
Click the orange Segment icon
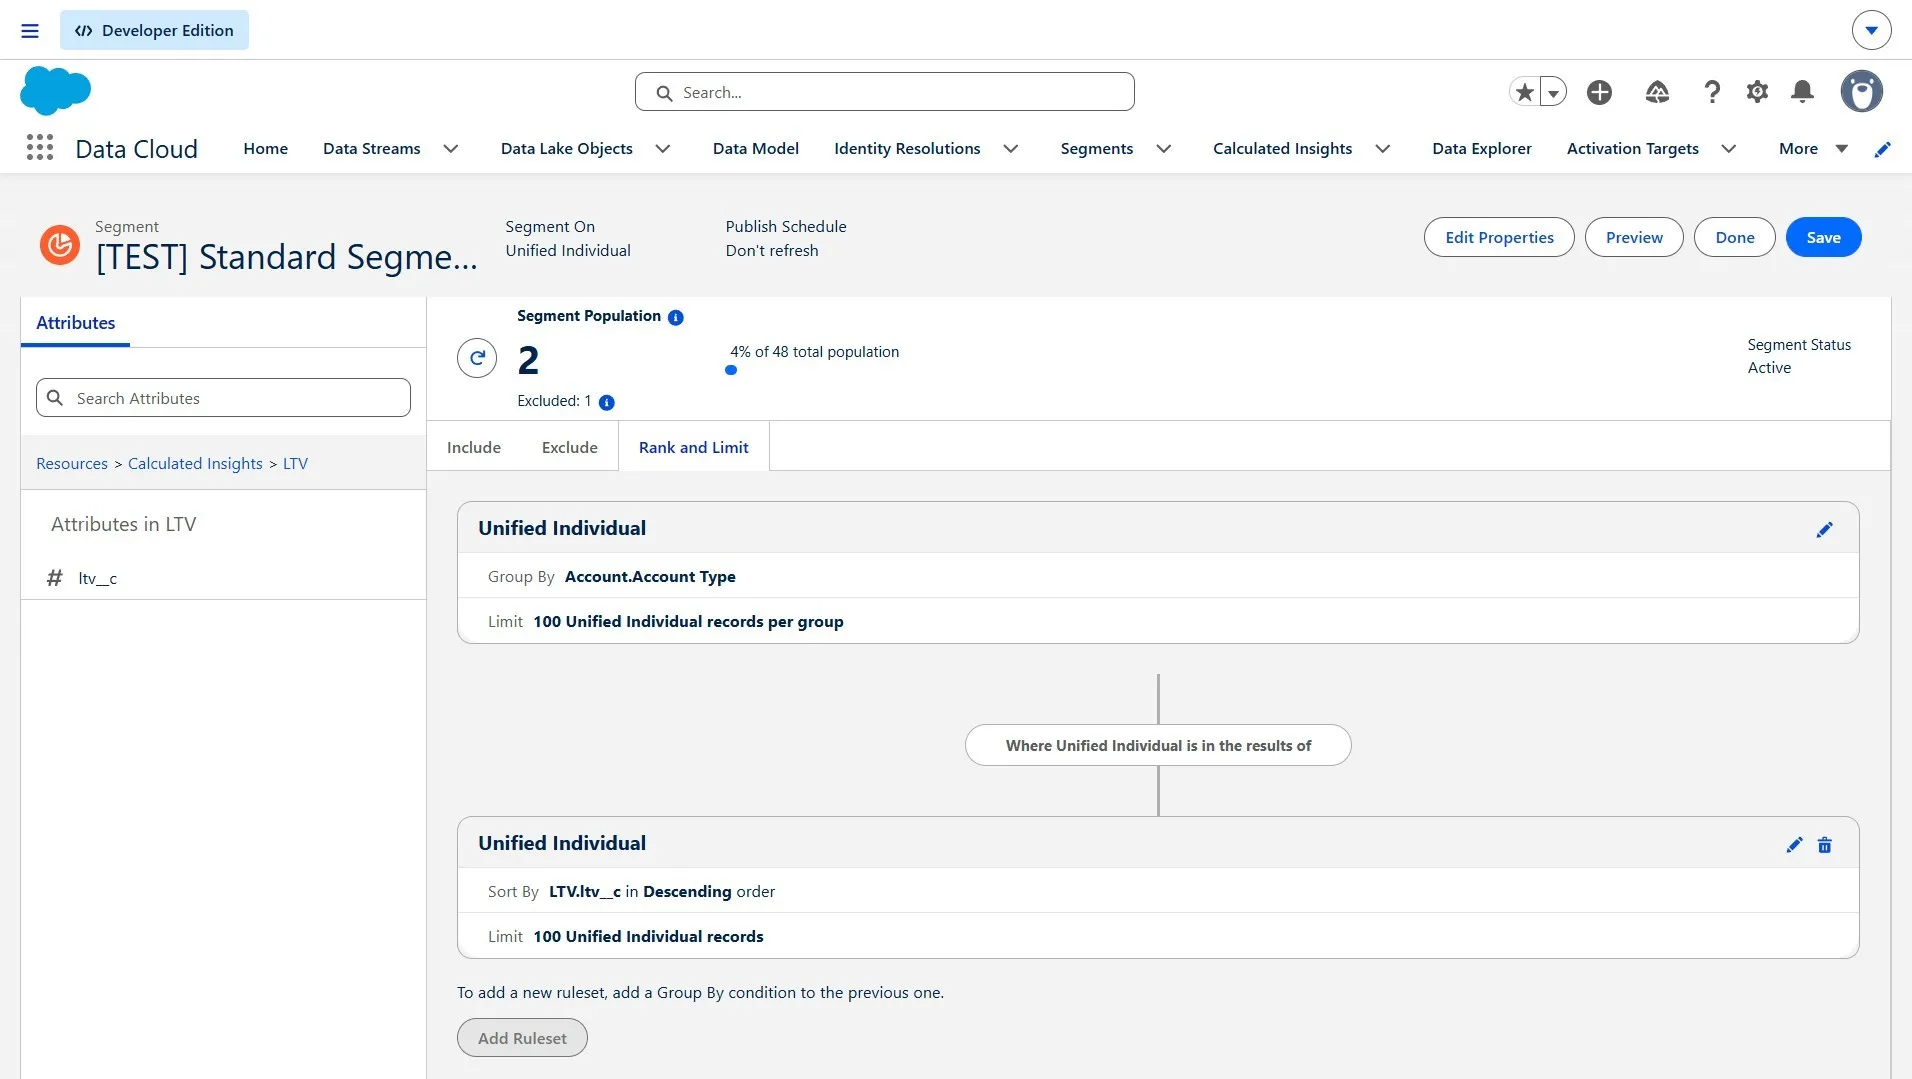(x=60, y=244)
